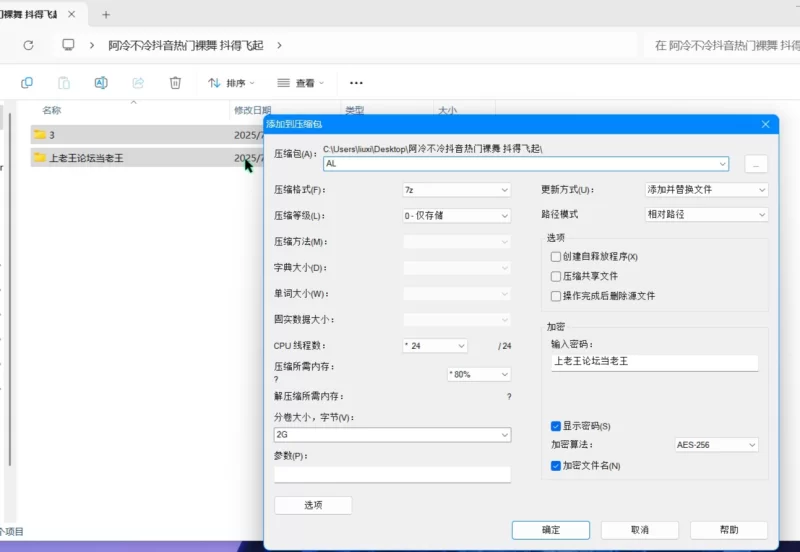The height and width of the screenshot is (552, 800).
Task: Open the 压缩所需内存 dropdown showing 80%
Action: 479,374
